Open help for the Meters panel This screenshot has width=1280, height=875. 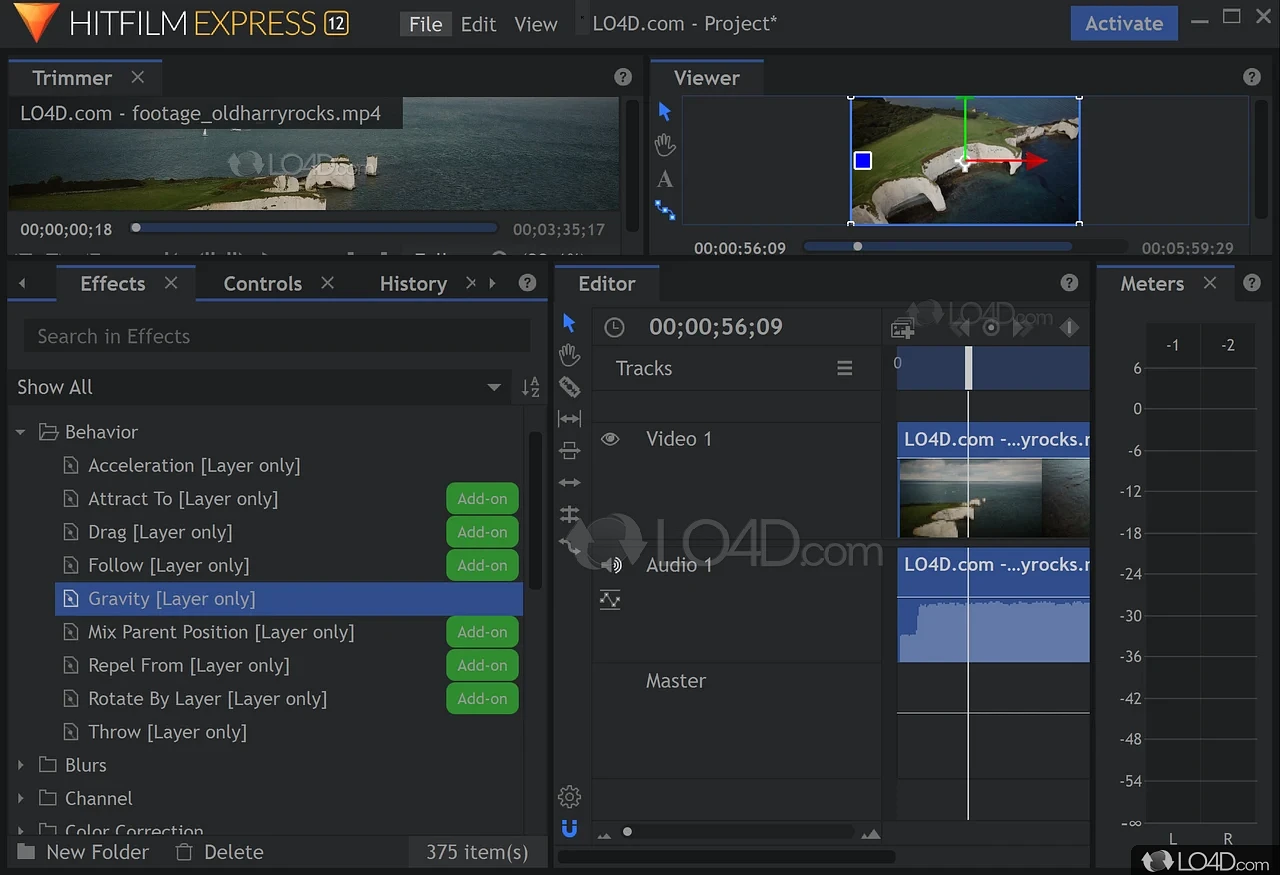[x=1252, y=283]
